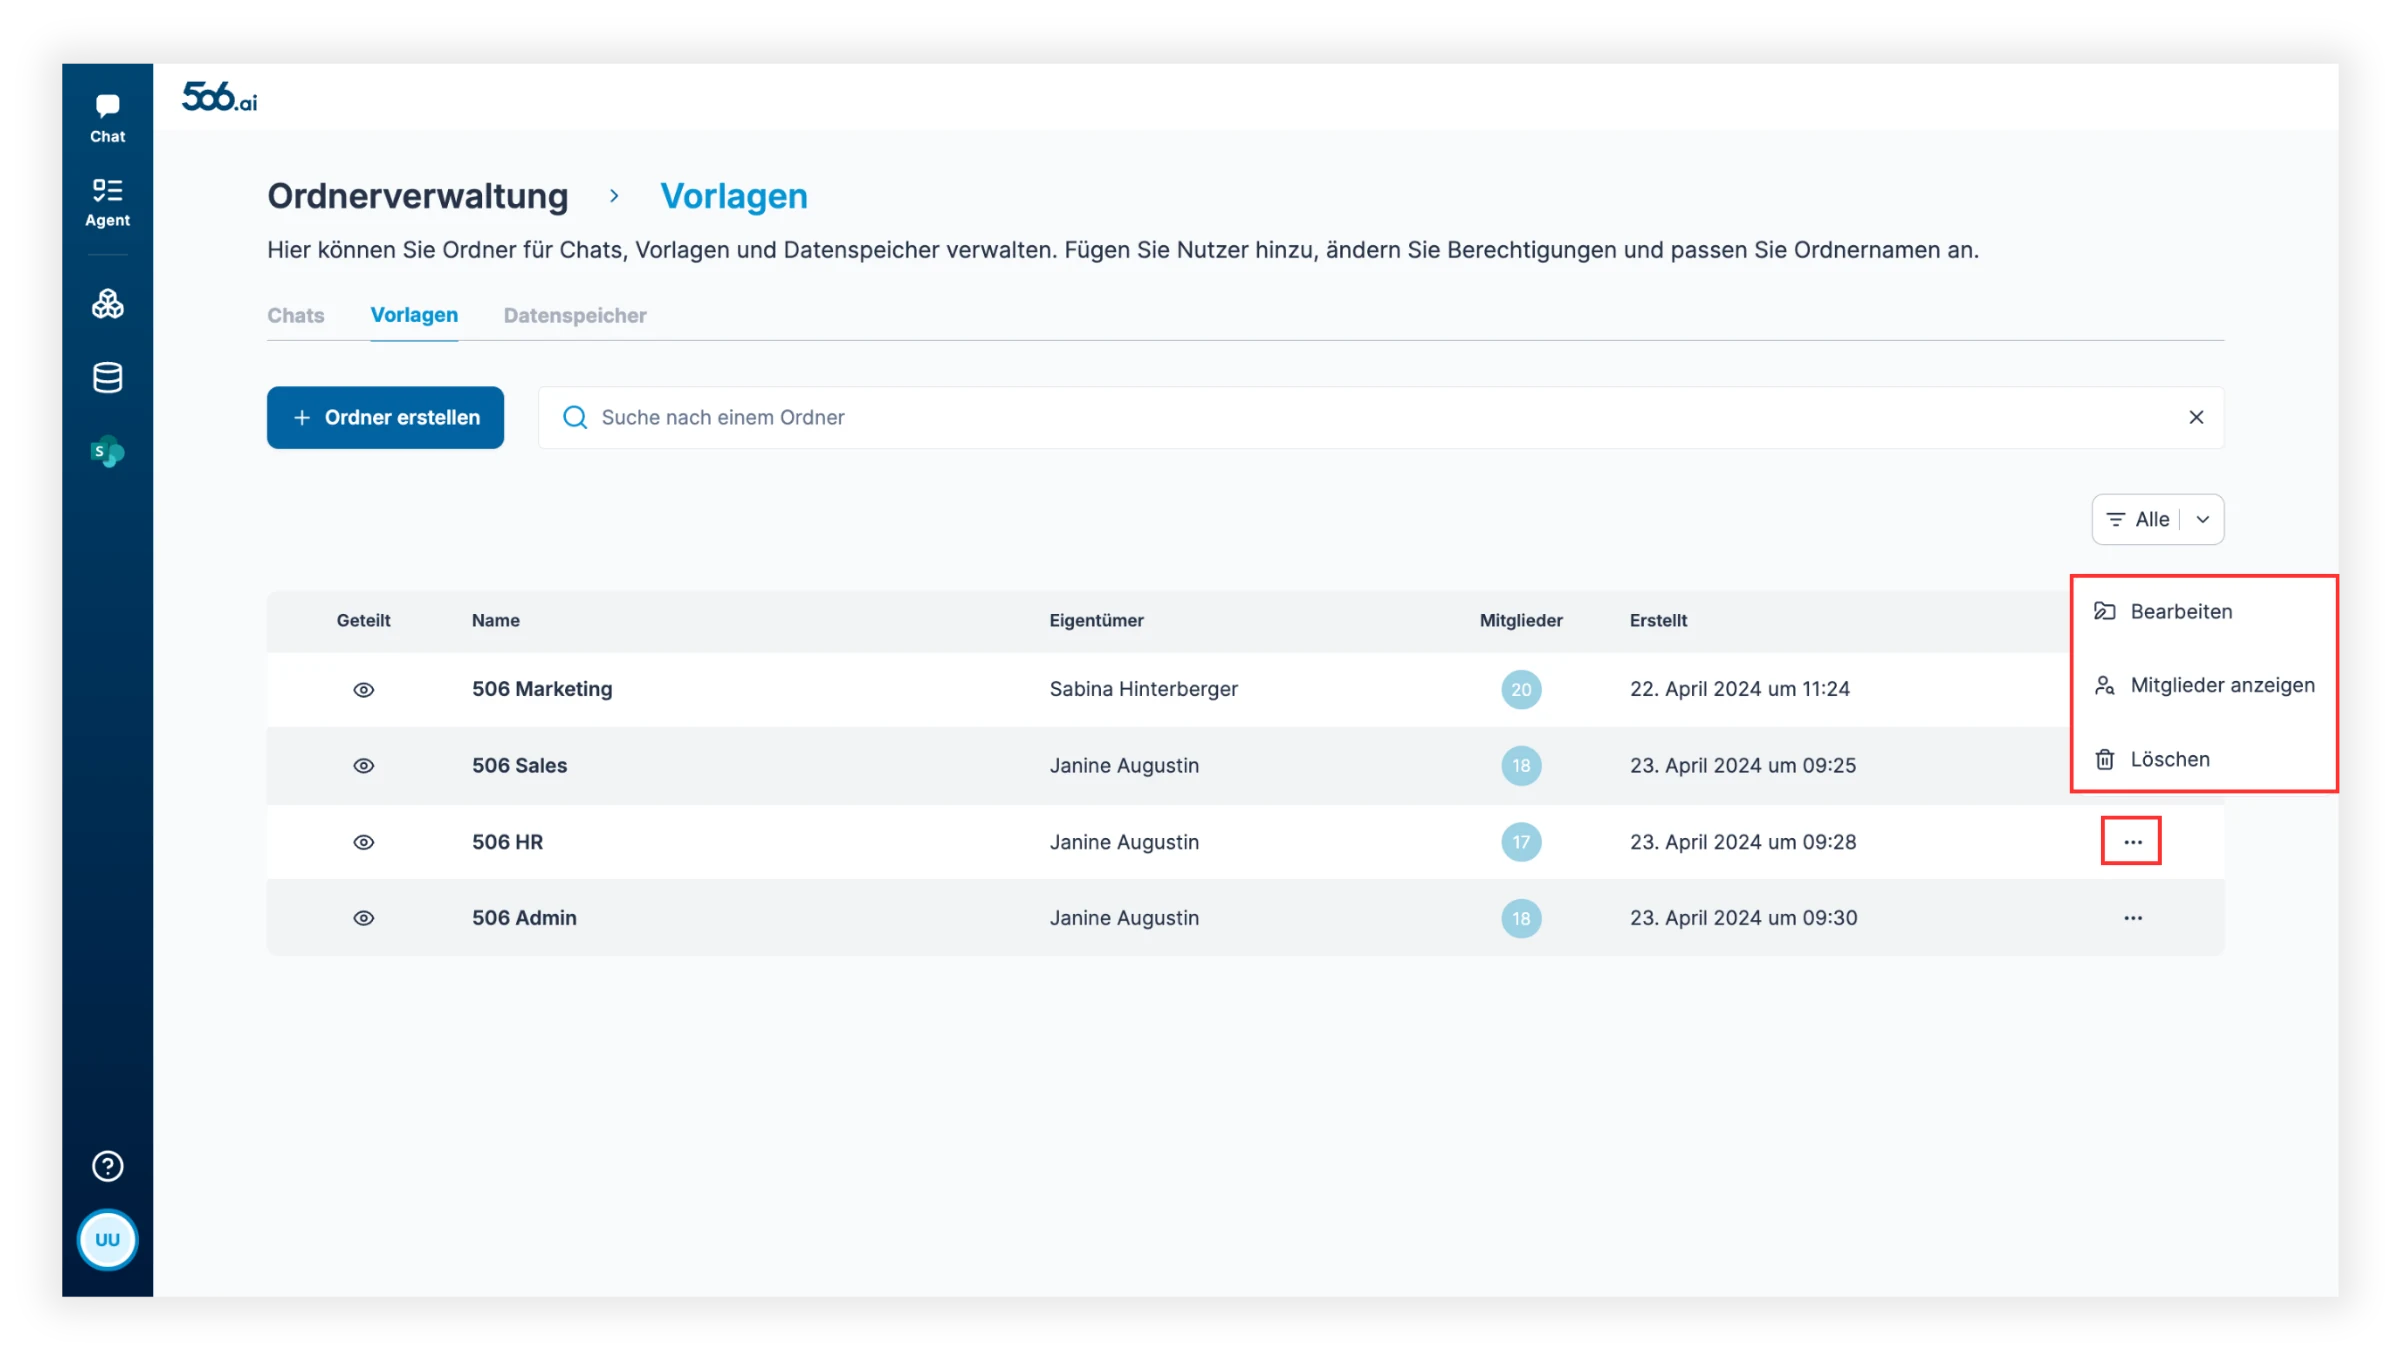Image resolution: width=2400 pixels, height=1360 pixels.
Task: Click the Ordnerverwaltung breadcrumb title
Action: tap(418, 196)
